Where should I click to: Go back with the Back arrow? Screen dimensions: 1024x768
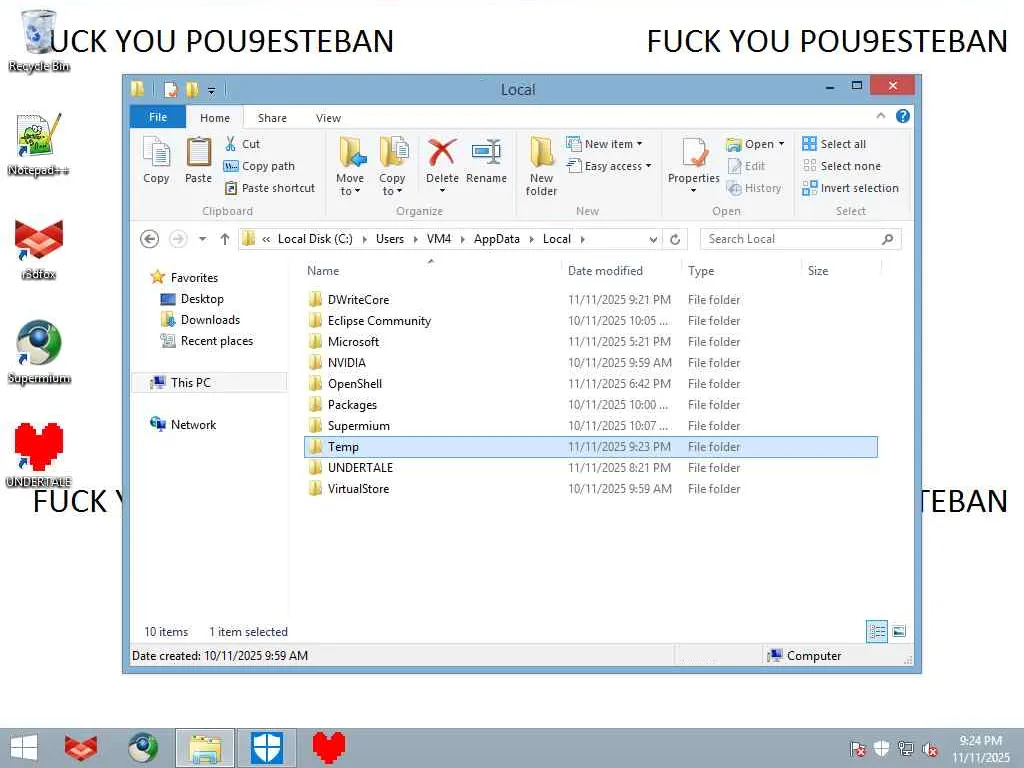coord(150,239)
